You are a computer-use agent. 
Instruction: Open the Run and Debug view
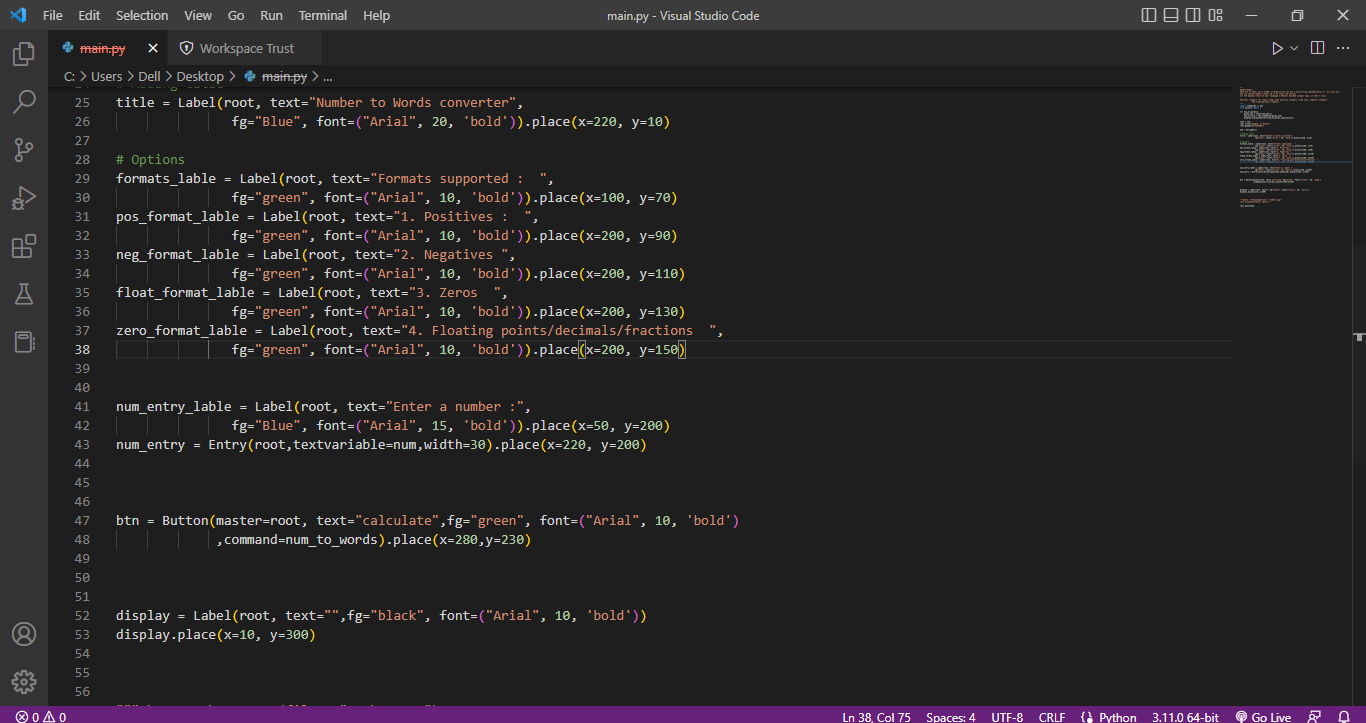24,198
